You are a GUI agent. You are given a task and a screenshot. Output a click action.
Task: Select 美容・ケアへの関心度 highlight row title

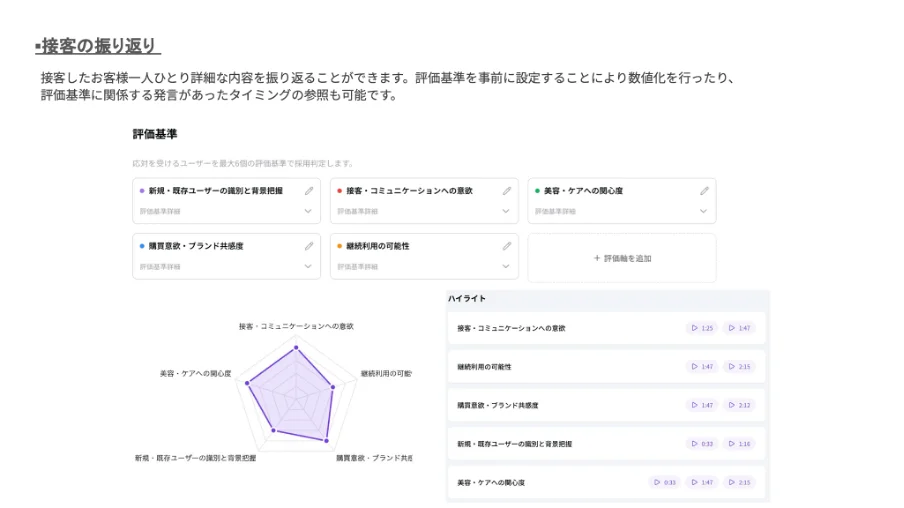tap(491, 483)
